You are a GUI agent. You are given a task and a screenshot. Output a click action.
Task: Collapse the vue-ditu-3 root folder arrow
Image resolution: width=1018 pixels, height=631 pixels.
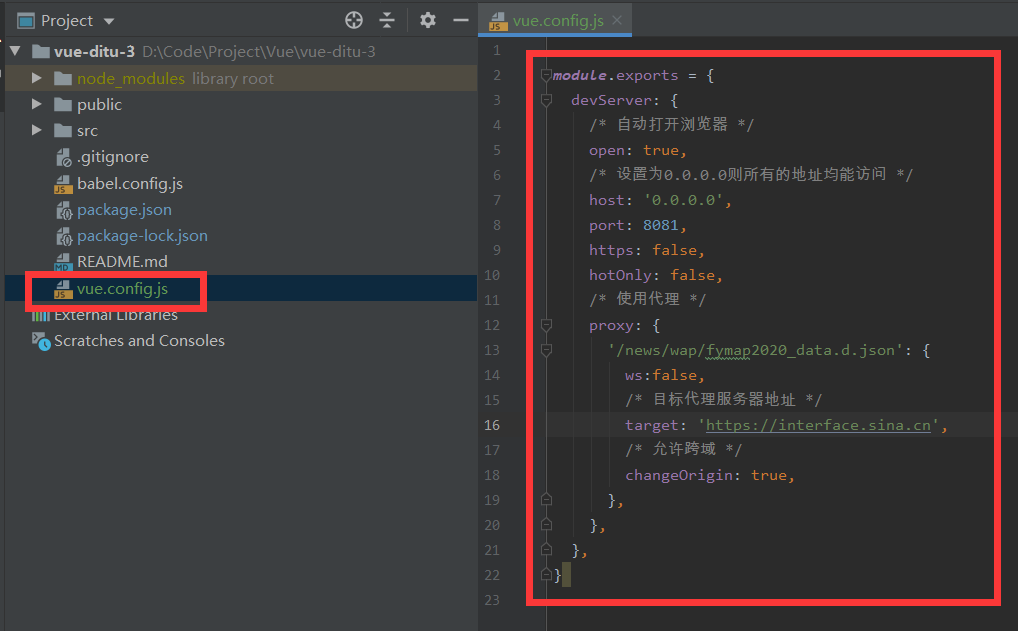[16, 51]
